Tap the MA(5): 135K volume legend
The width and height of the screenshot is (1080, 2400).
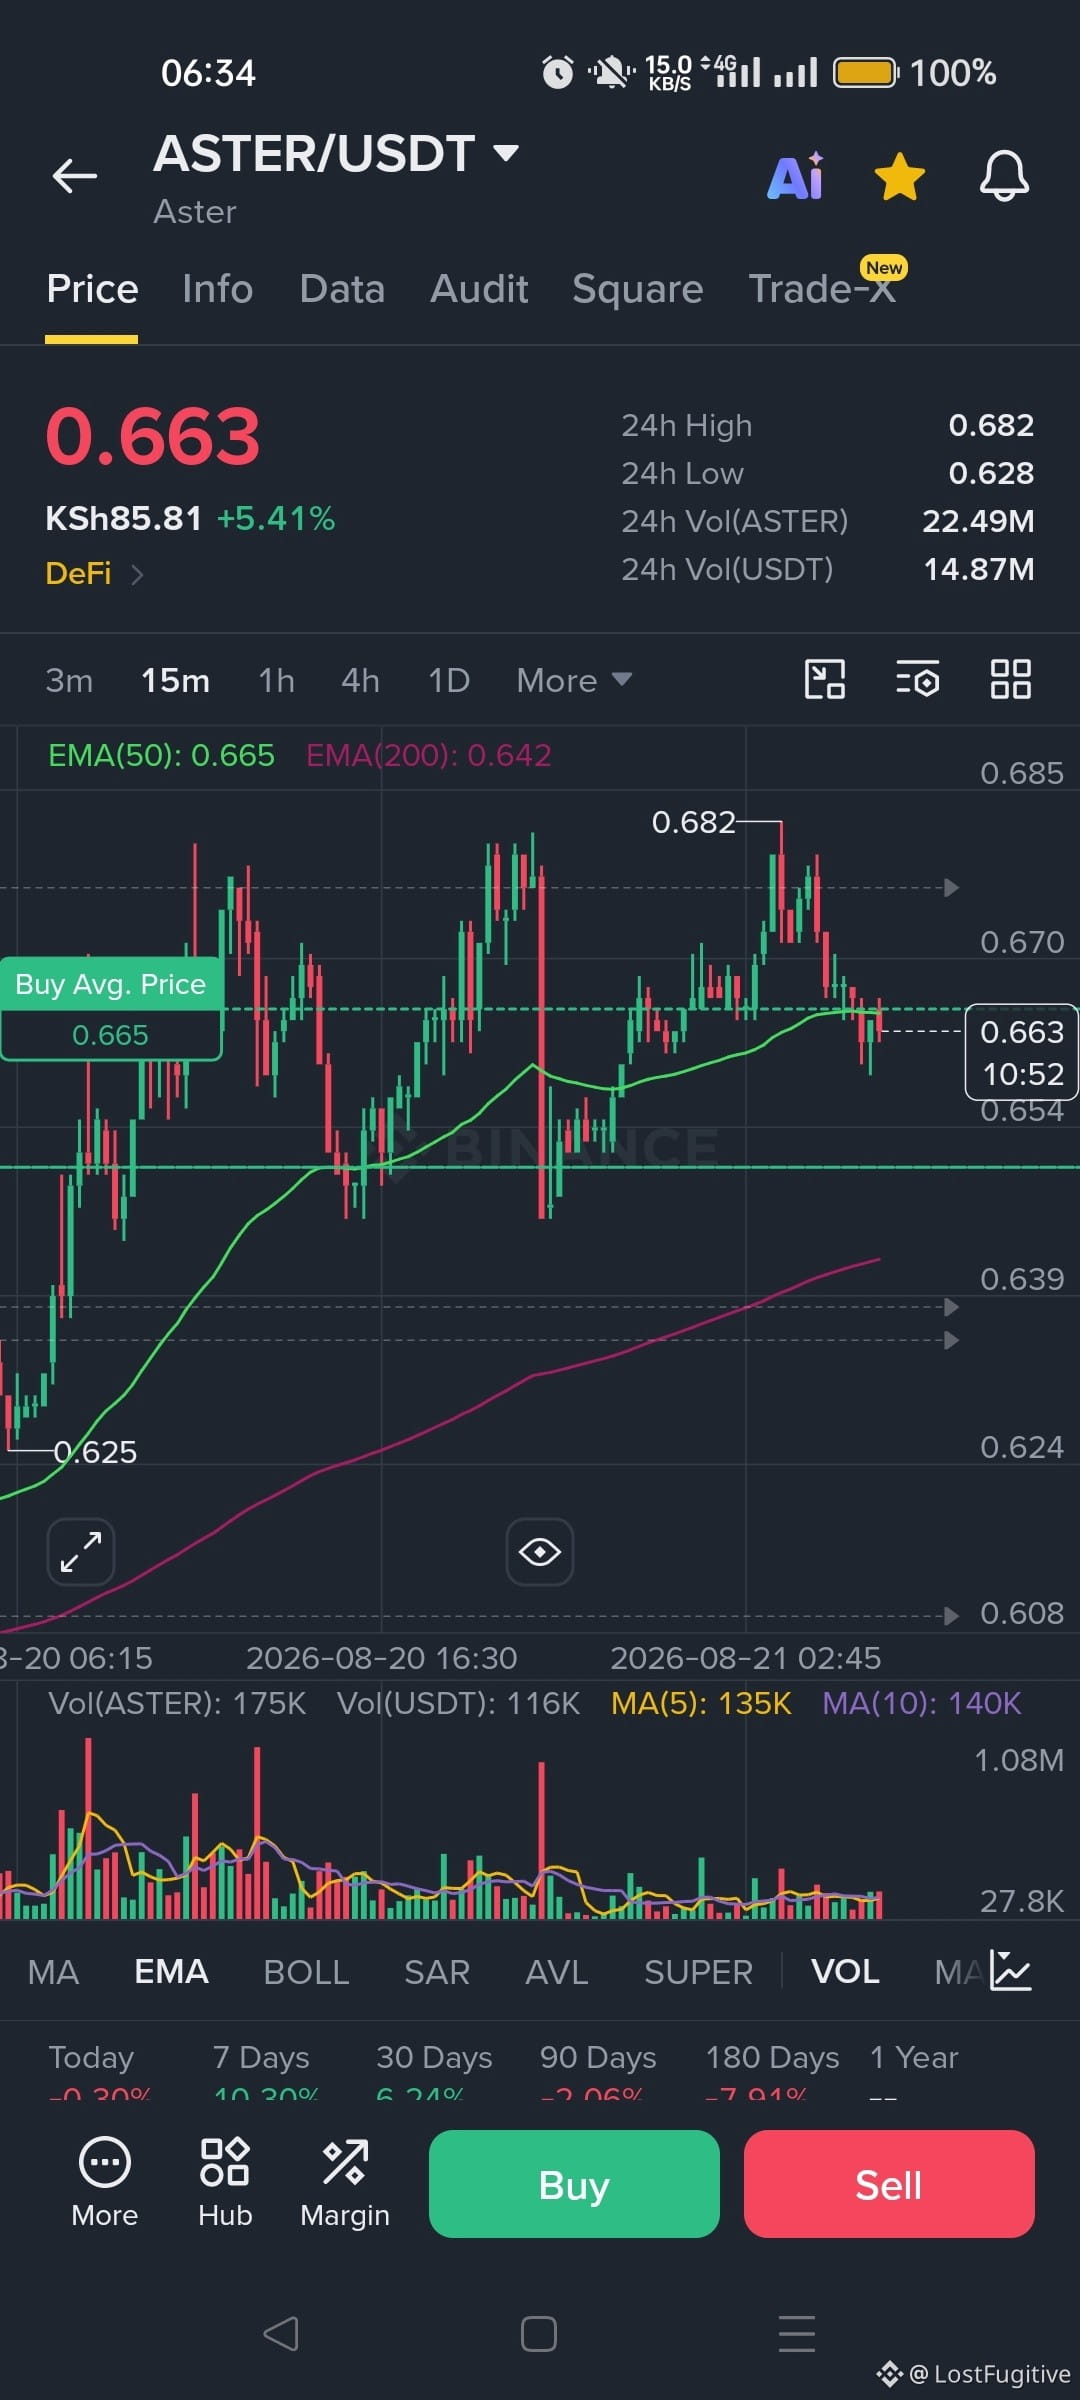[701, 1703]
